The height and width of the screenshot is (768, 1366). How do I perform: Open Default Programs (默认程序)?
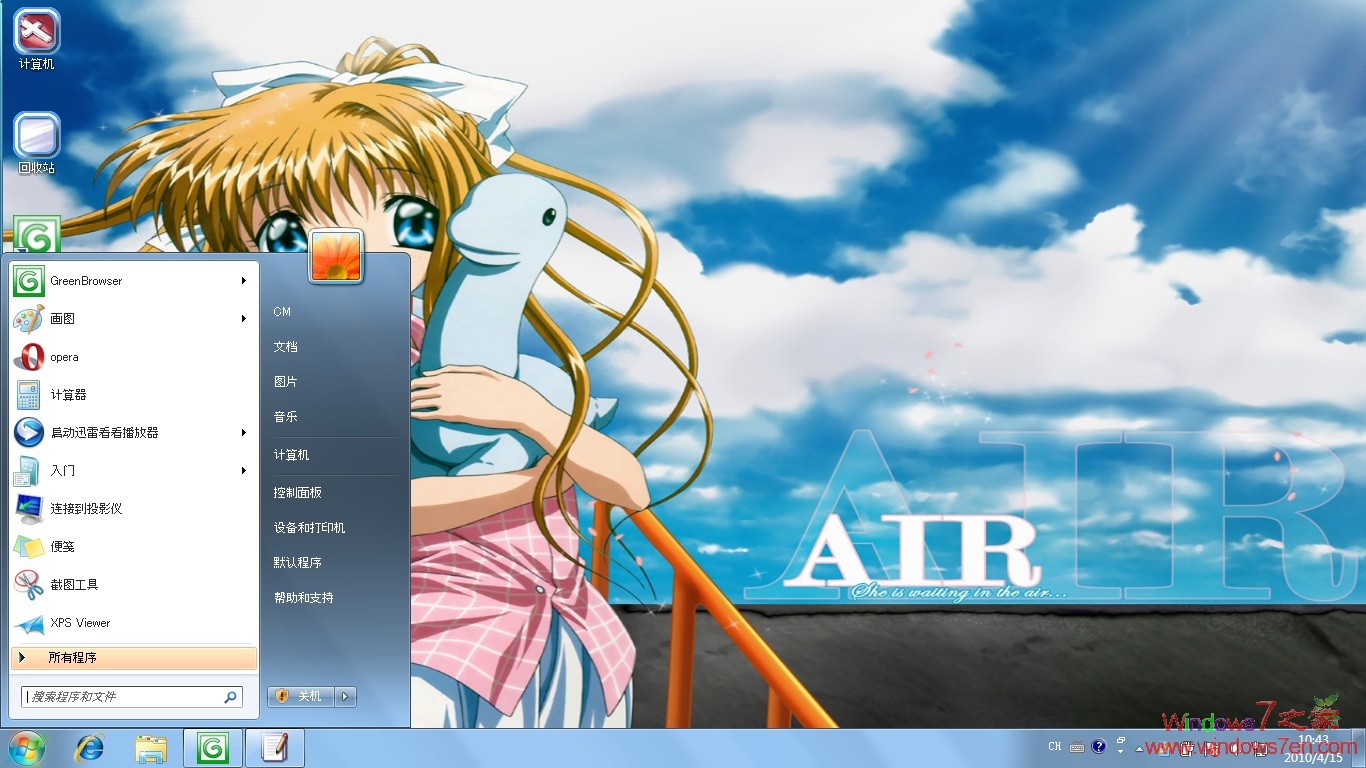click(335, 563)
